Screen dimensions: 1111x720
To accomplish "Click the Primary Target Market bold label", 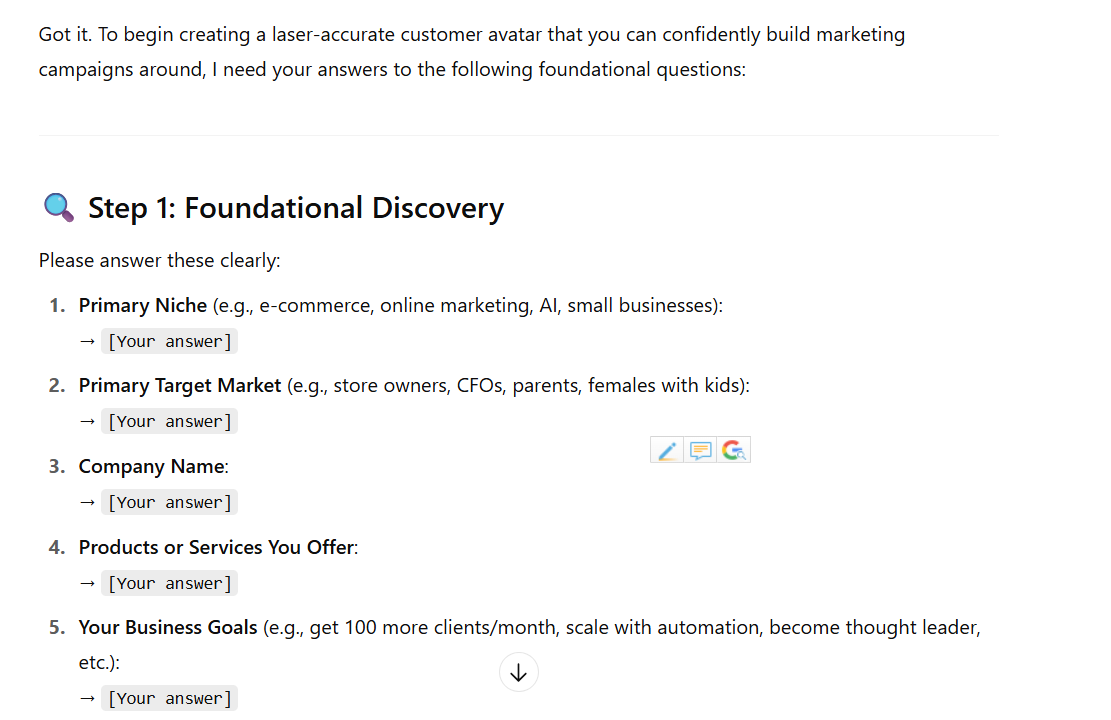I will tap(180, 386).
